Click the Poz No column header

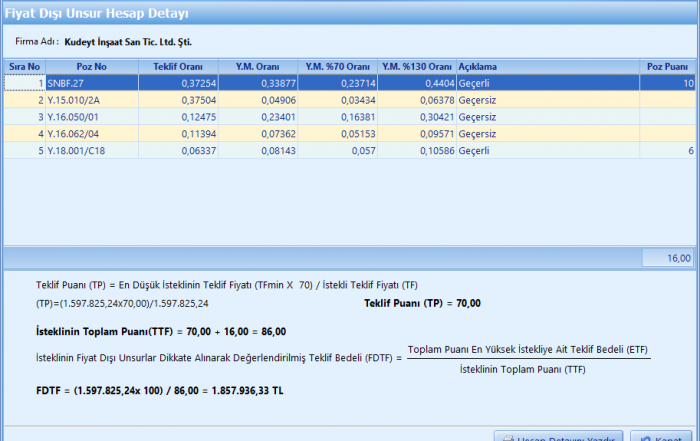pyautogui.click(x=92, y=66)
